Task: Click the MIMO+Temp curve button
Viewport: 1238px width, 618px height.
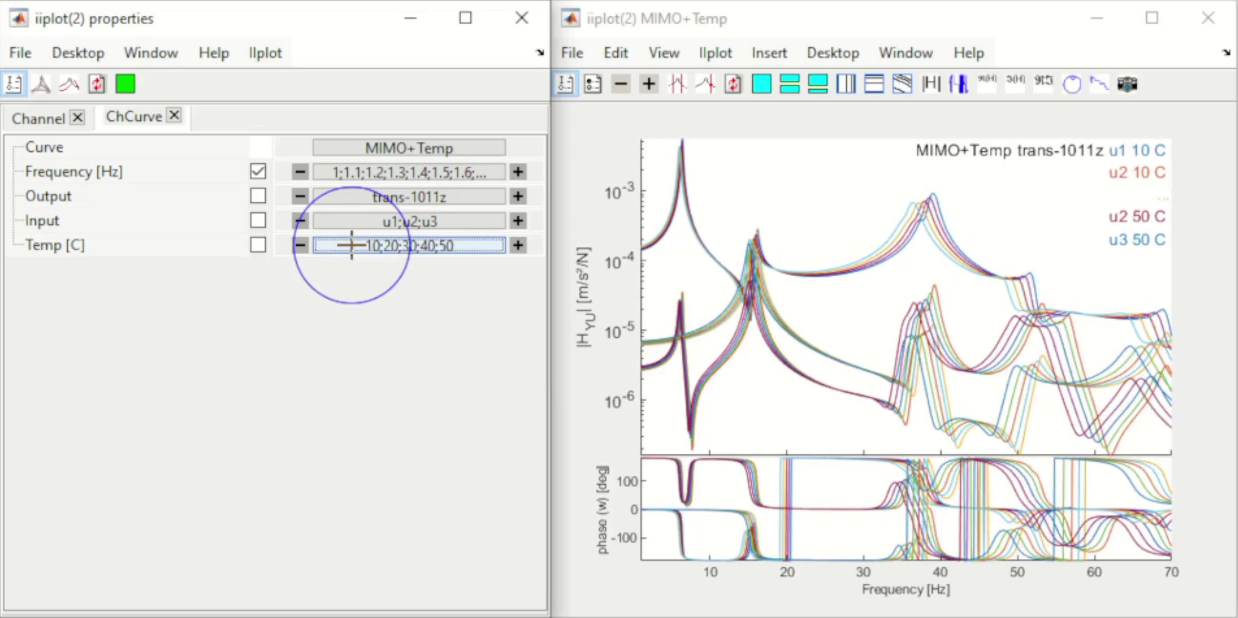Action: 408,147
